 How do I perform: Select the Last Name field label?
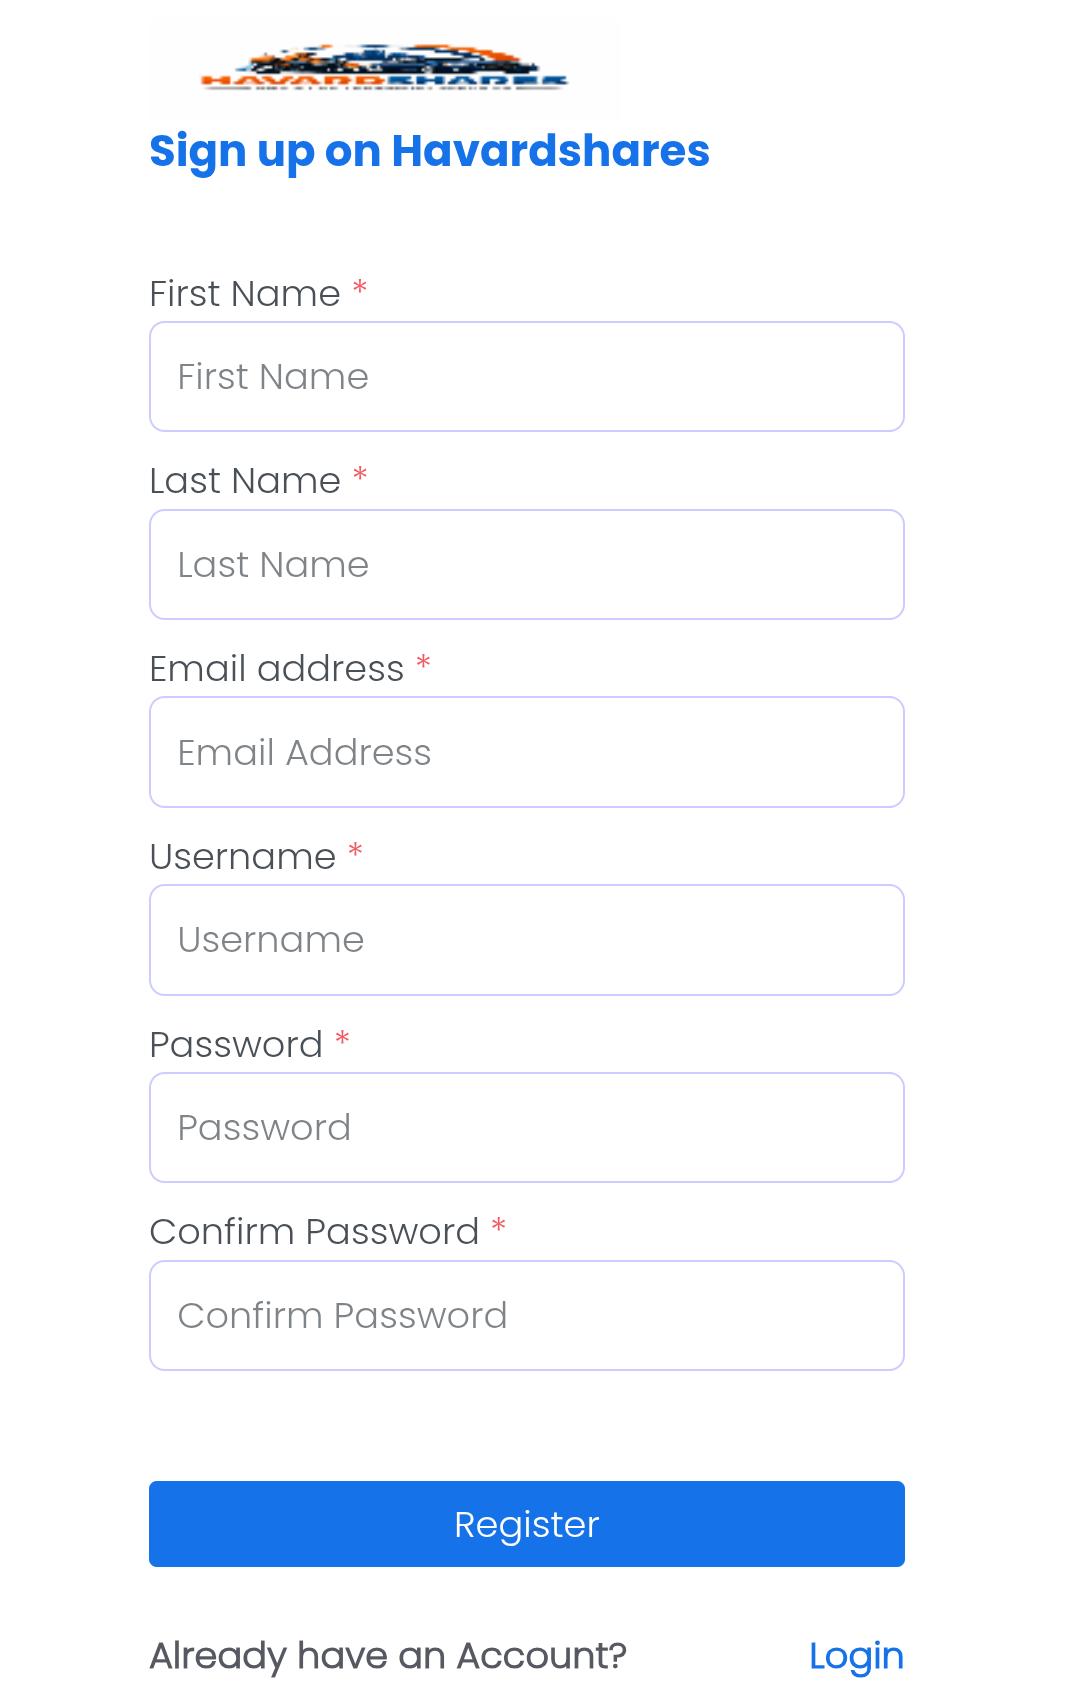click(x=245, y=481)
